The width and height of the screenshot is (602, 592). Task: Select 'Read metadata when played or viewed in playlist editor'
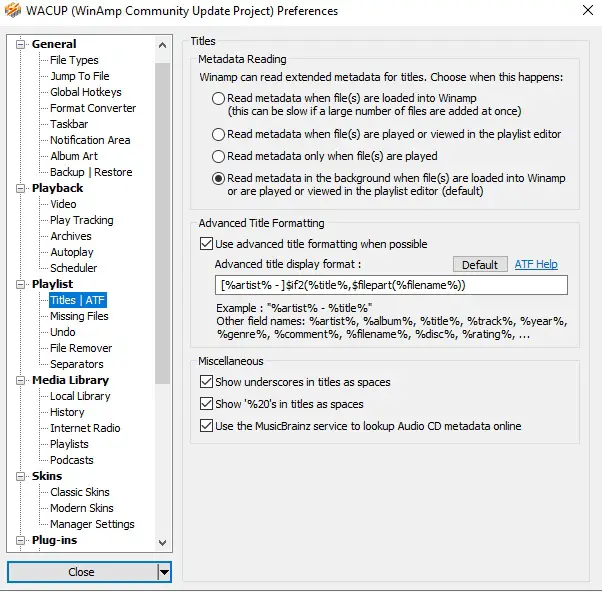tap(218, 134)
